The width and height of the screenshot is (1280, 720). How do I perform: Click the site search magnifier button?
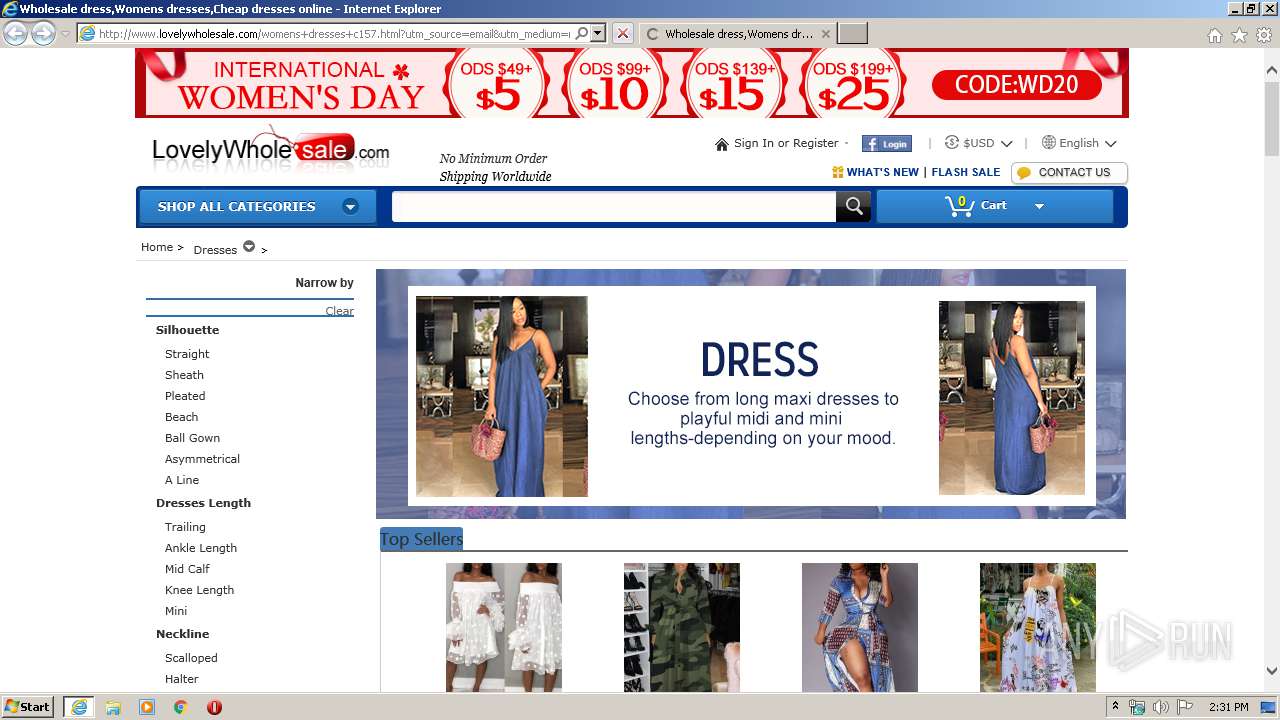click(853, 206)
